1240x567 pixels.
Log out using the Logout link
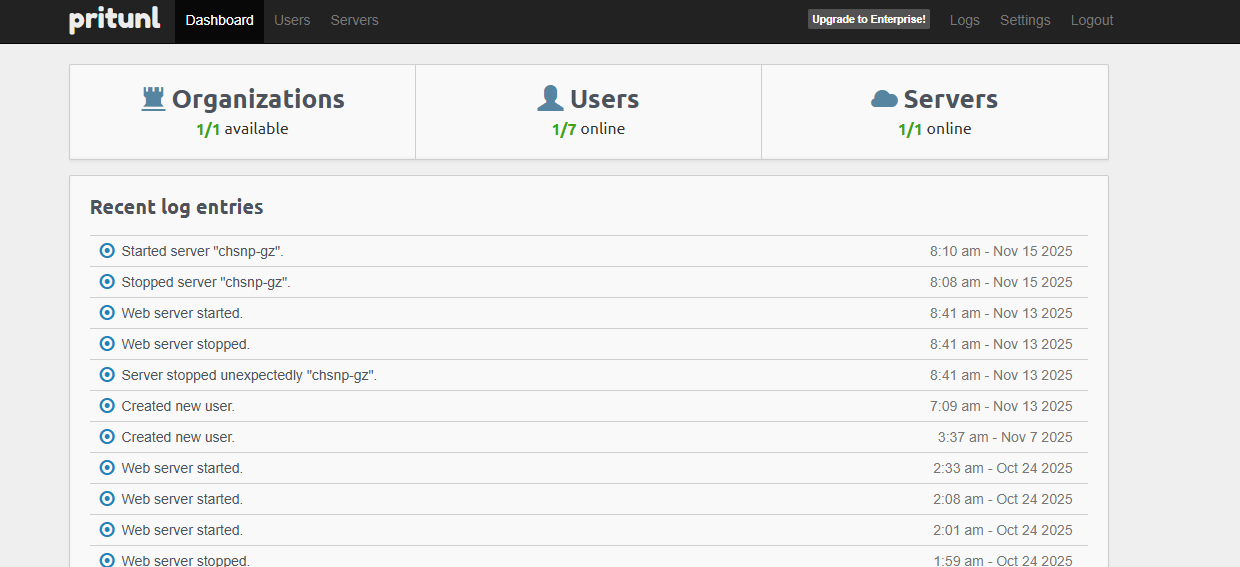(1091, 20)
